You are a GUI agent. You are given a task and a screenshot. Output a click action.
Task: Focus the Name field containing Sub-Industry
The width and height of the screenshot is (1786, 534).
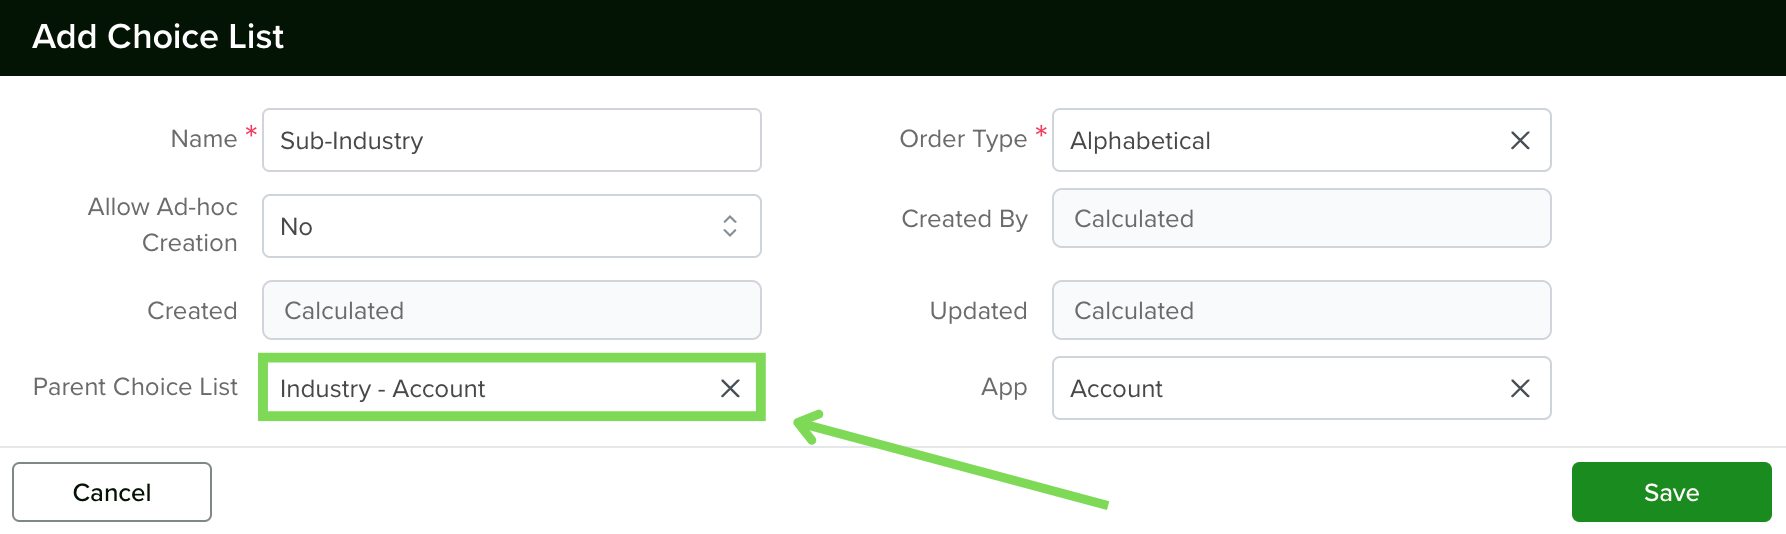pos(512,140)
